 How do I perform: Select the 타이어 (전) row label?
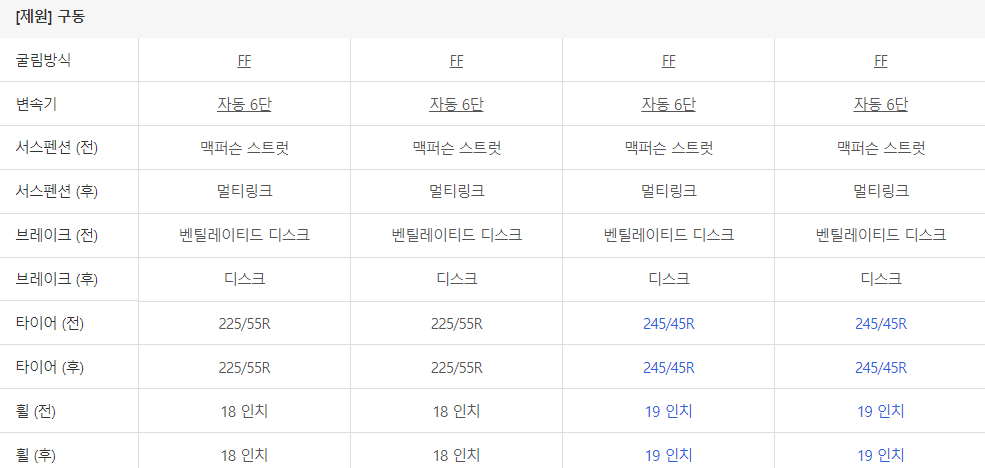pos(50,324)
